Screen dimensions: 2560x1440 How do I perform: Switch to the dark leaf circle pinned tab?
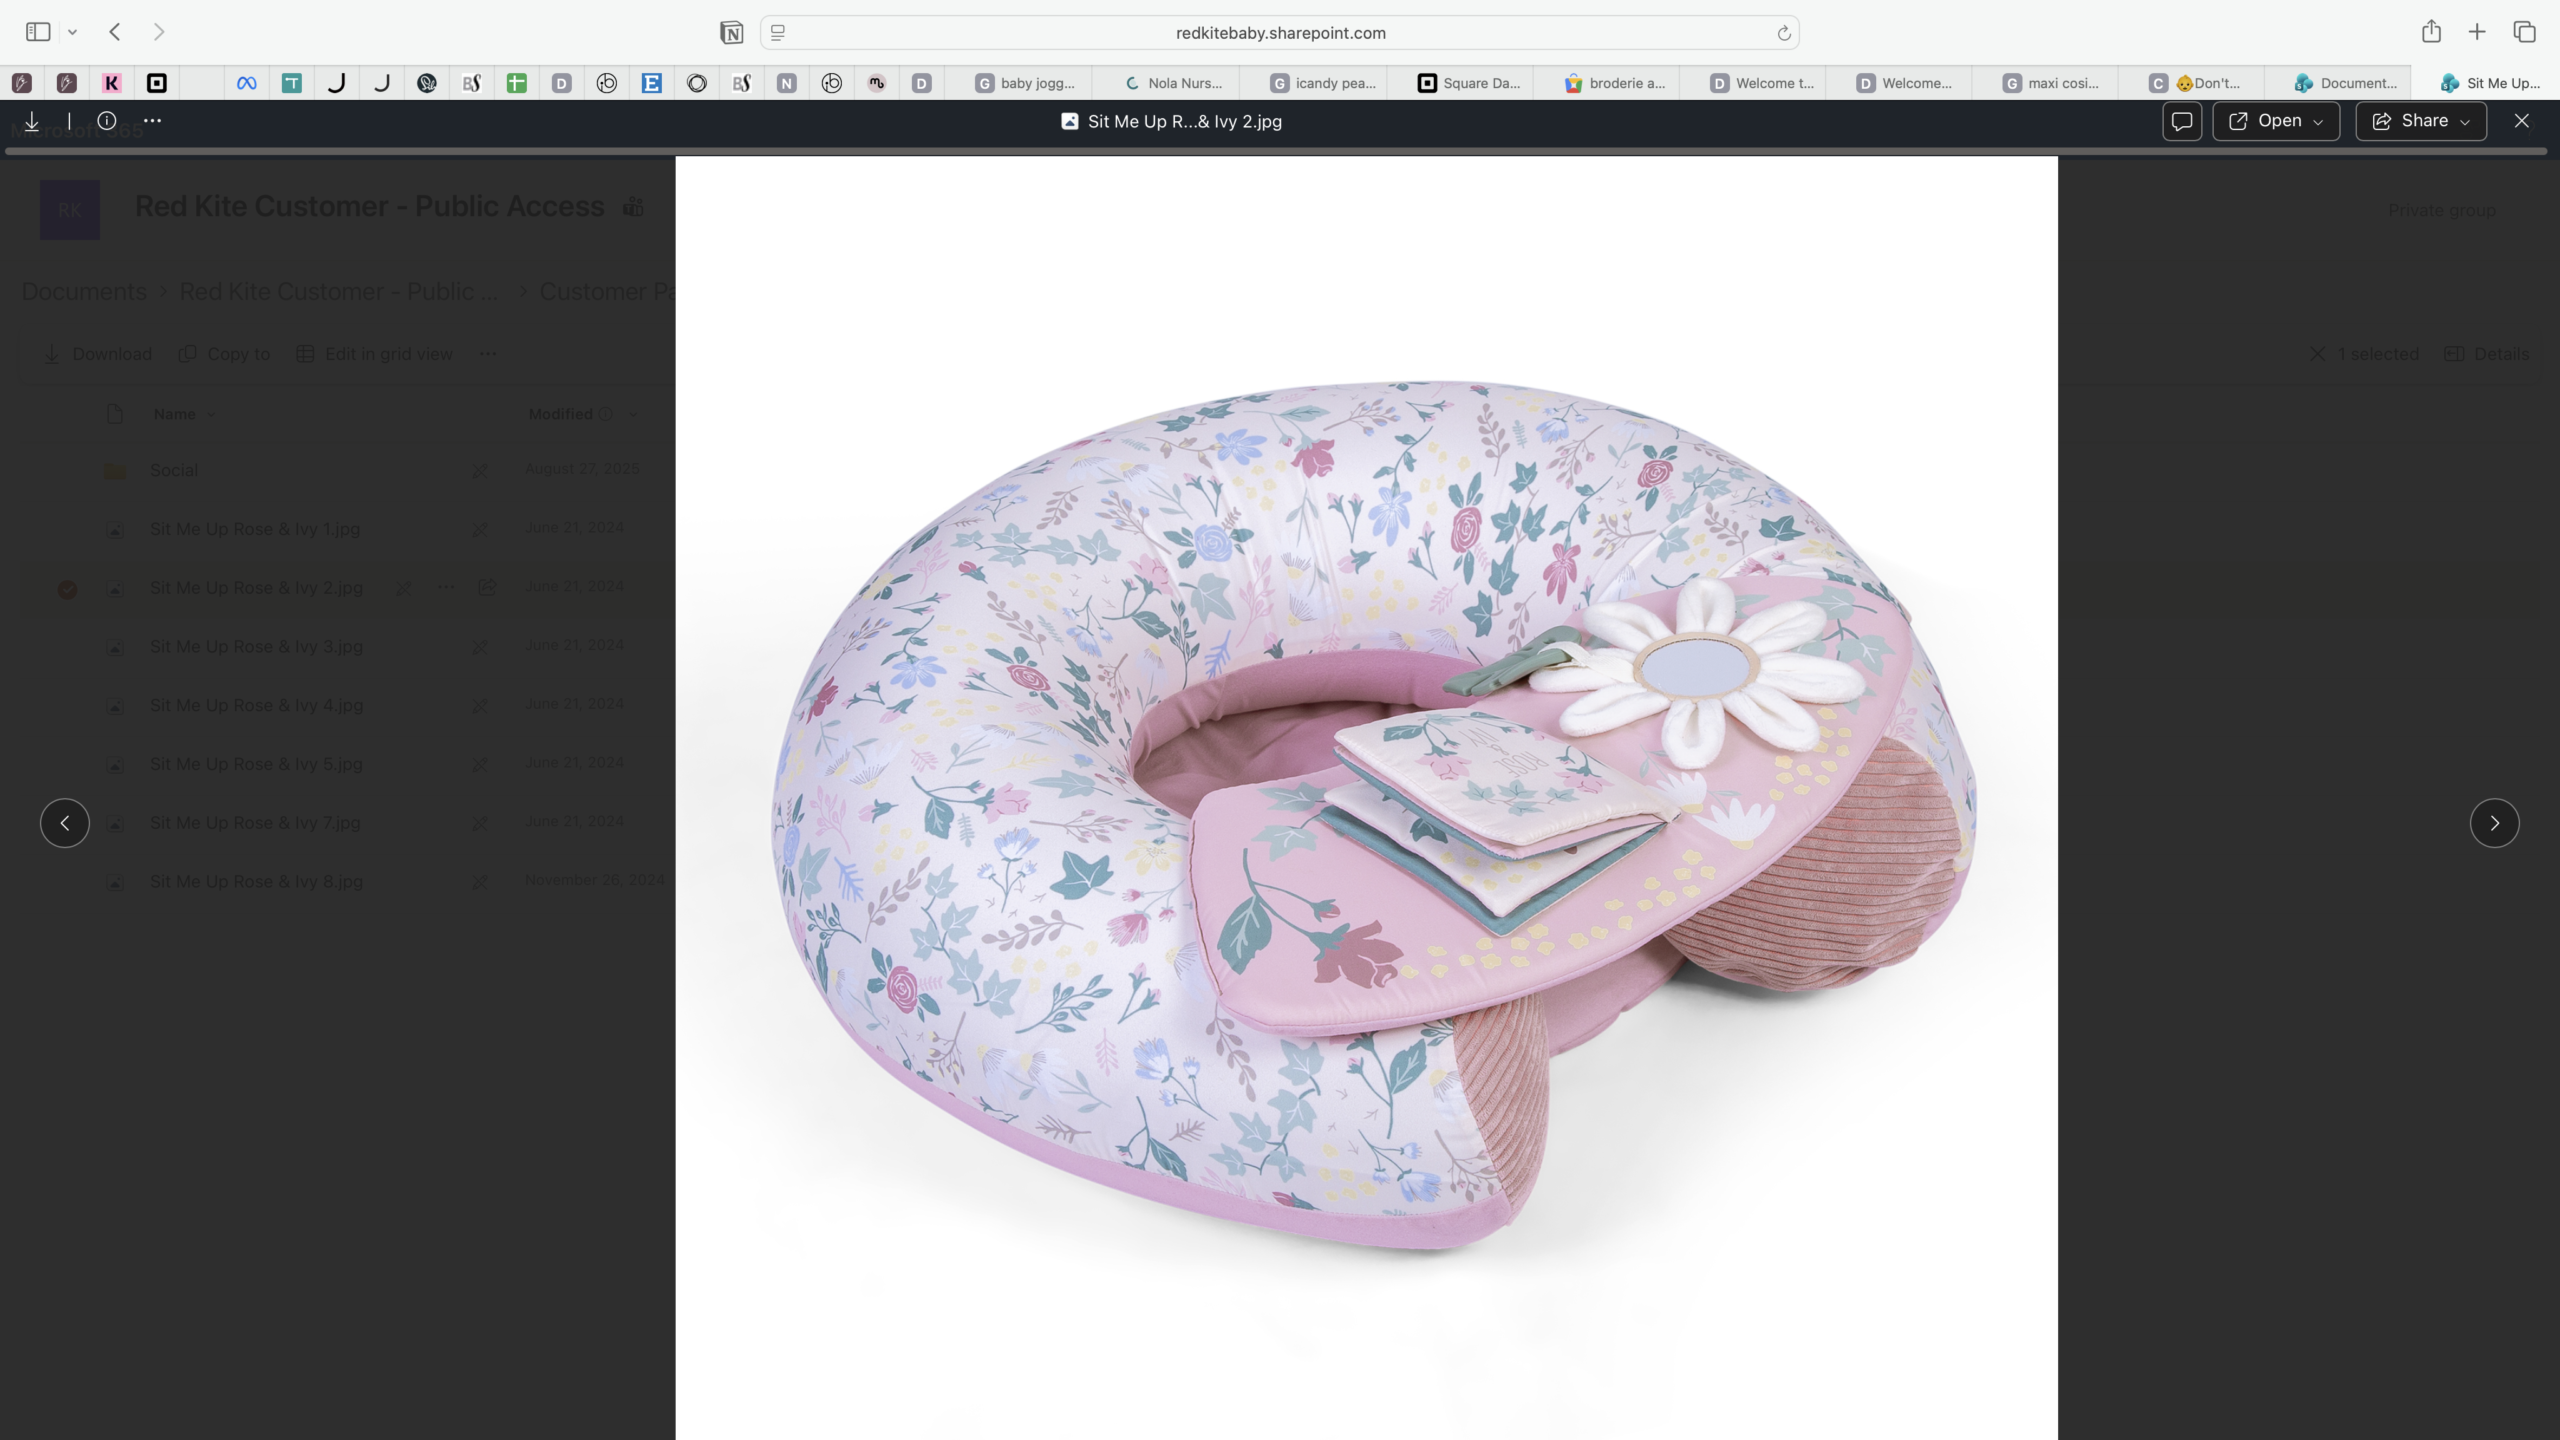[x=427, y=83]
